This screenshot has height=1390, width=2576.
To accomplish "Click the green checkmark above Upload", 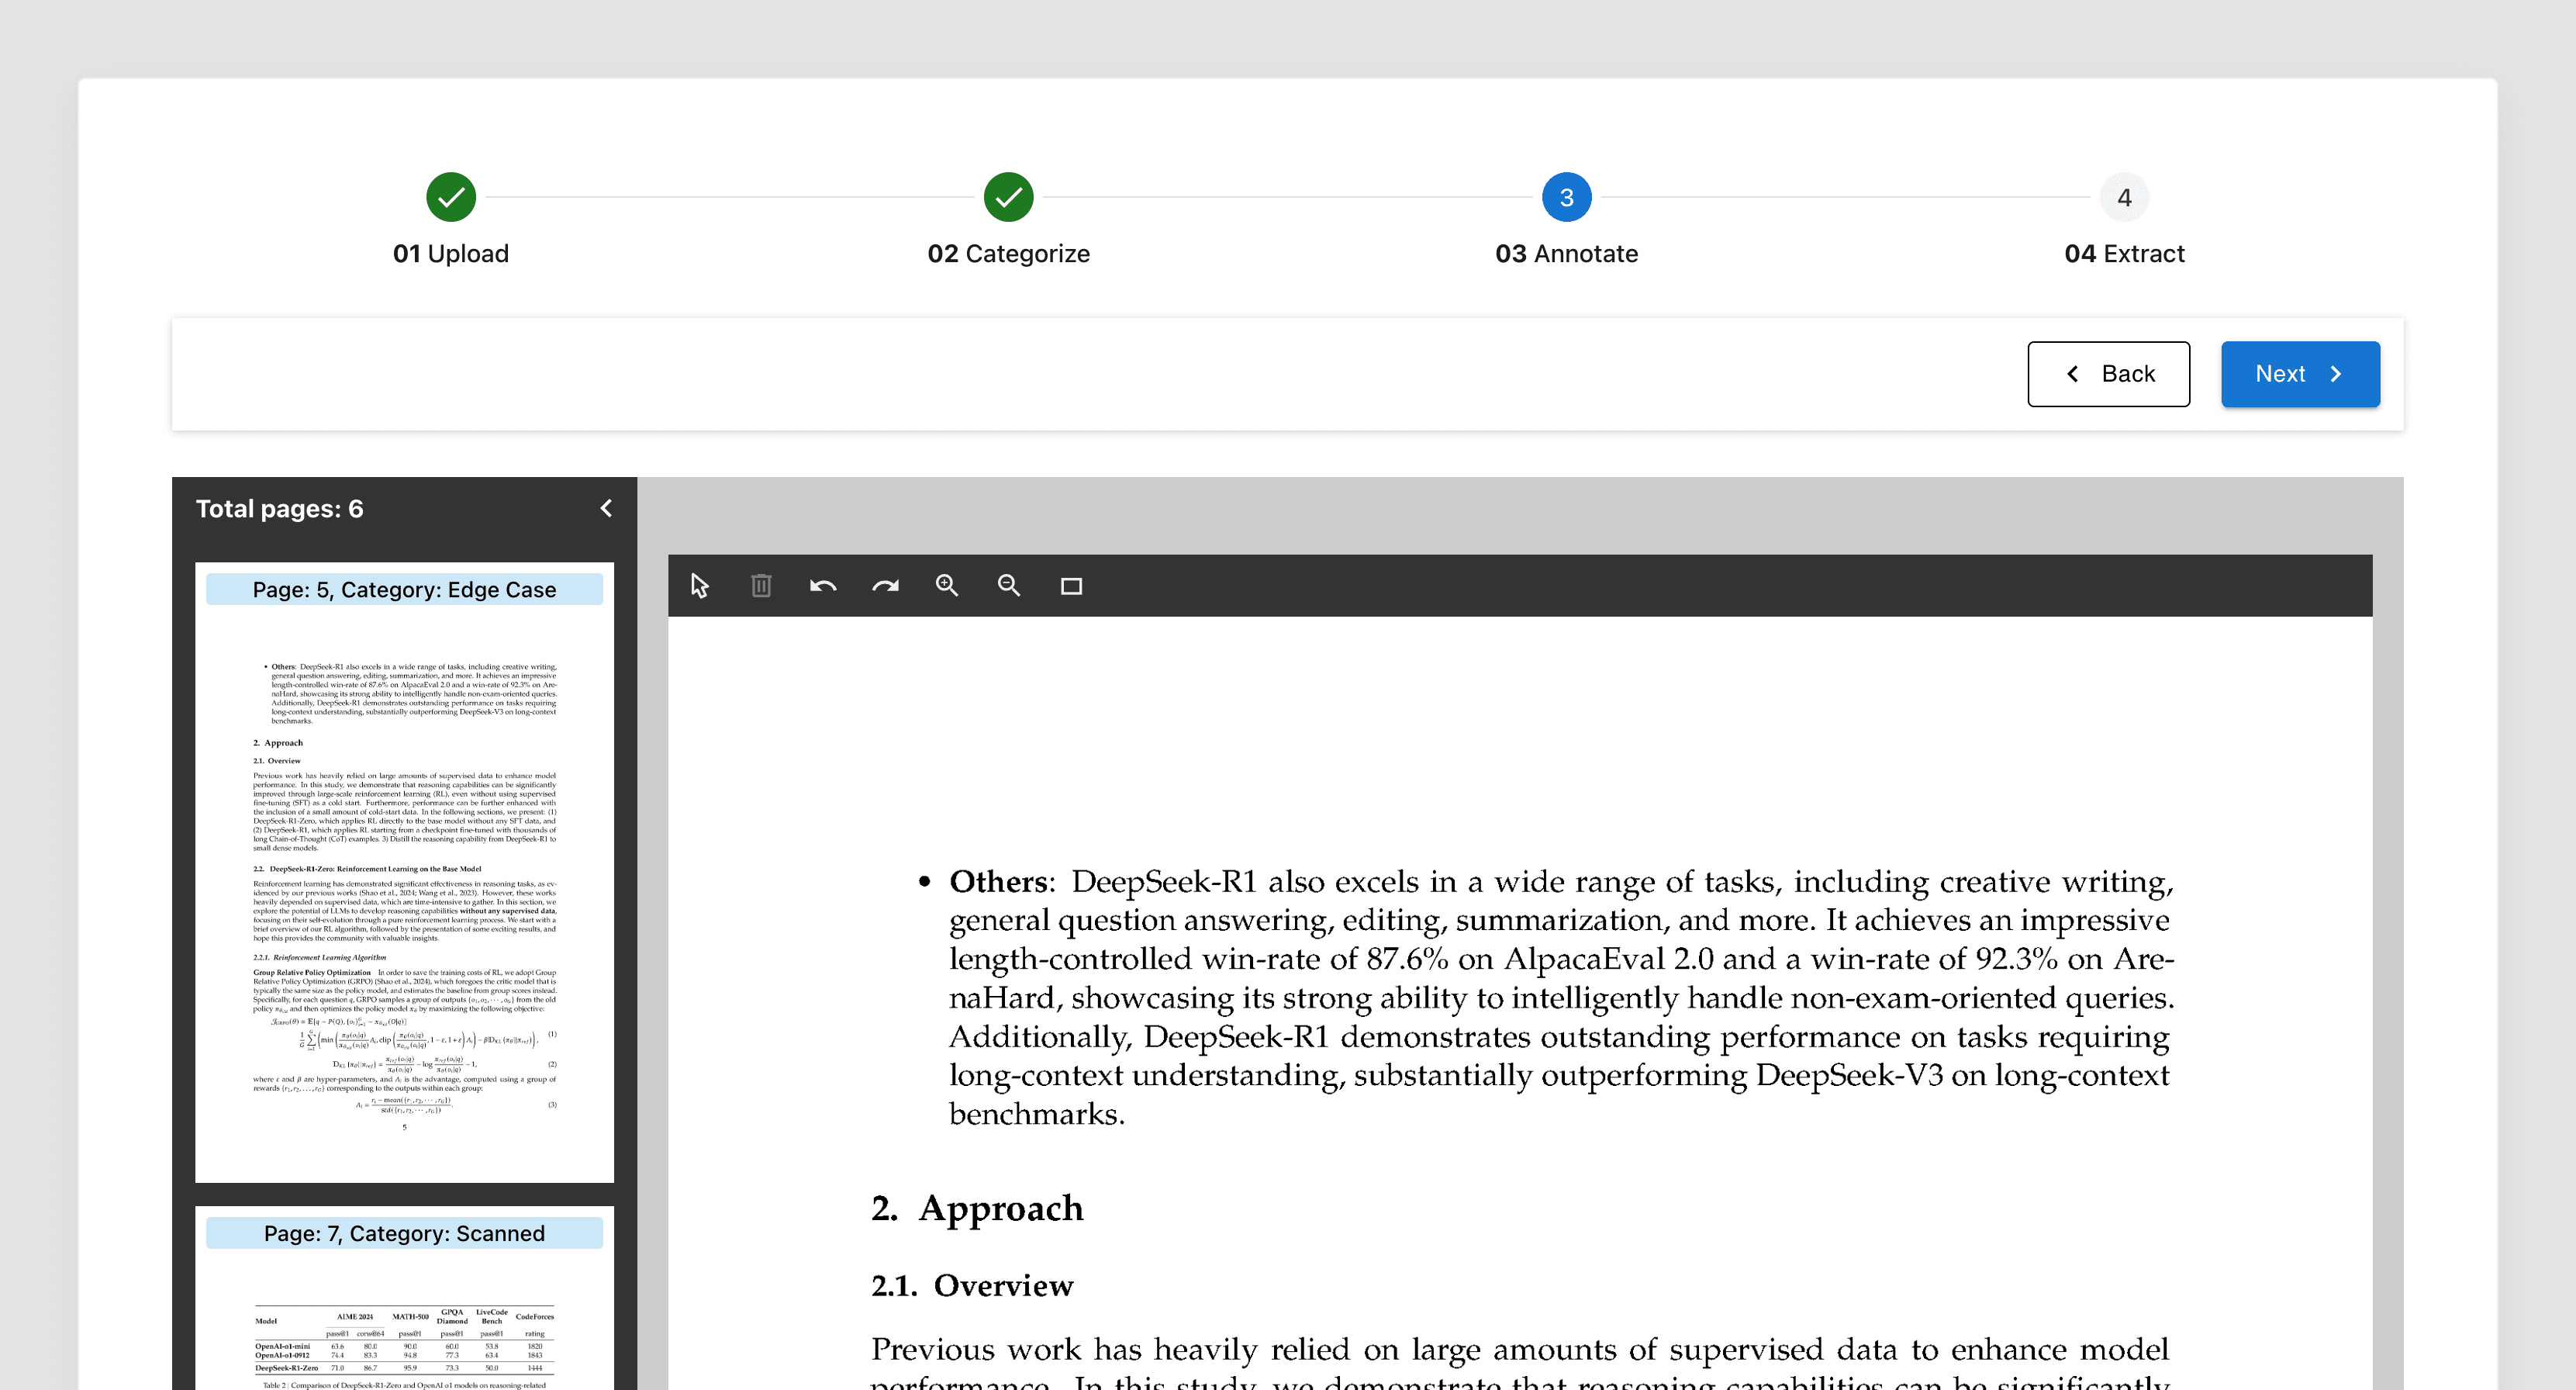I will click(x=451, y=197).
